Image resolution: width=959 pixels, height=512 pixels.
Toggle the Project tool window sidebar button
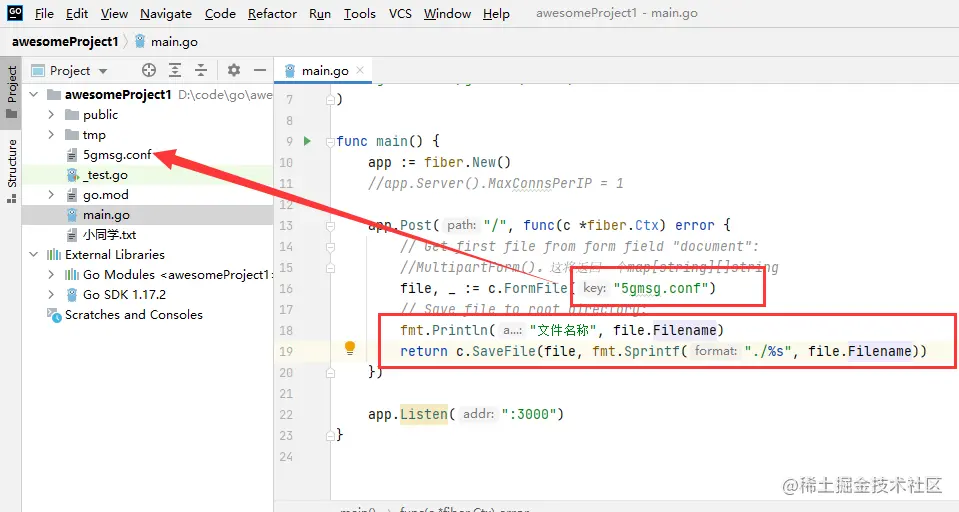click(x=12, y=92)
